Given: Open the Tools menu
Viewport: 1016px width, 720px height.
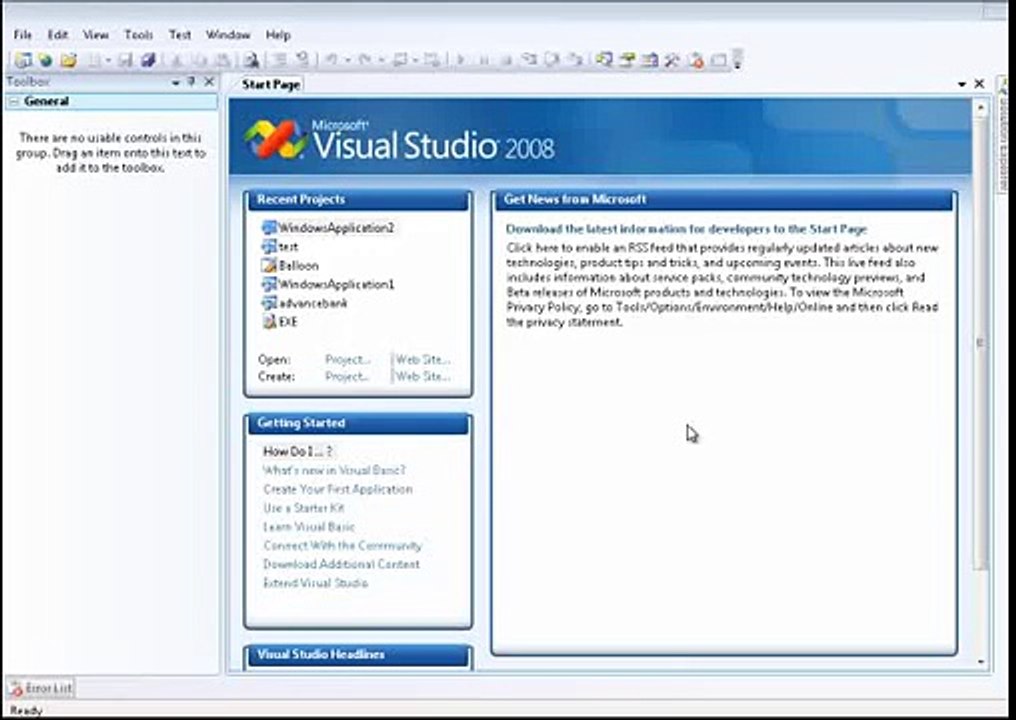Looking at the screenshot, I should coord(138,35).
